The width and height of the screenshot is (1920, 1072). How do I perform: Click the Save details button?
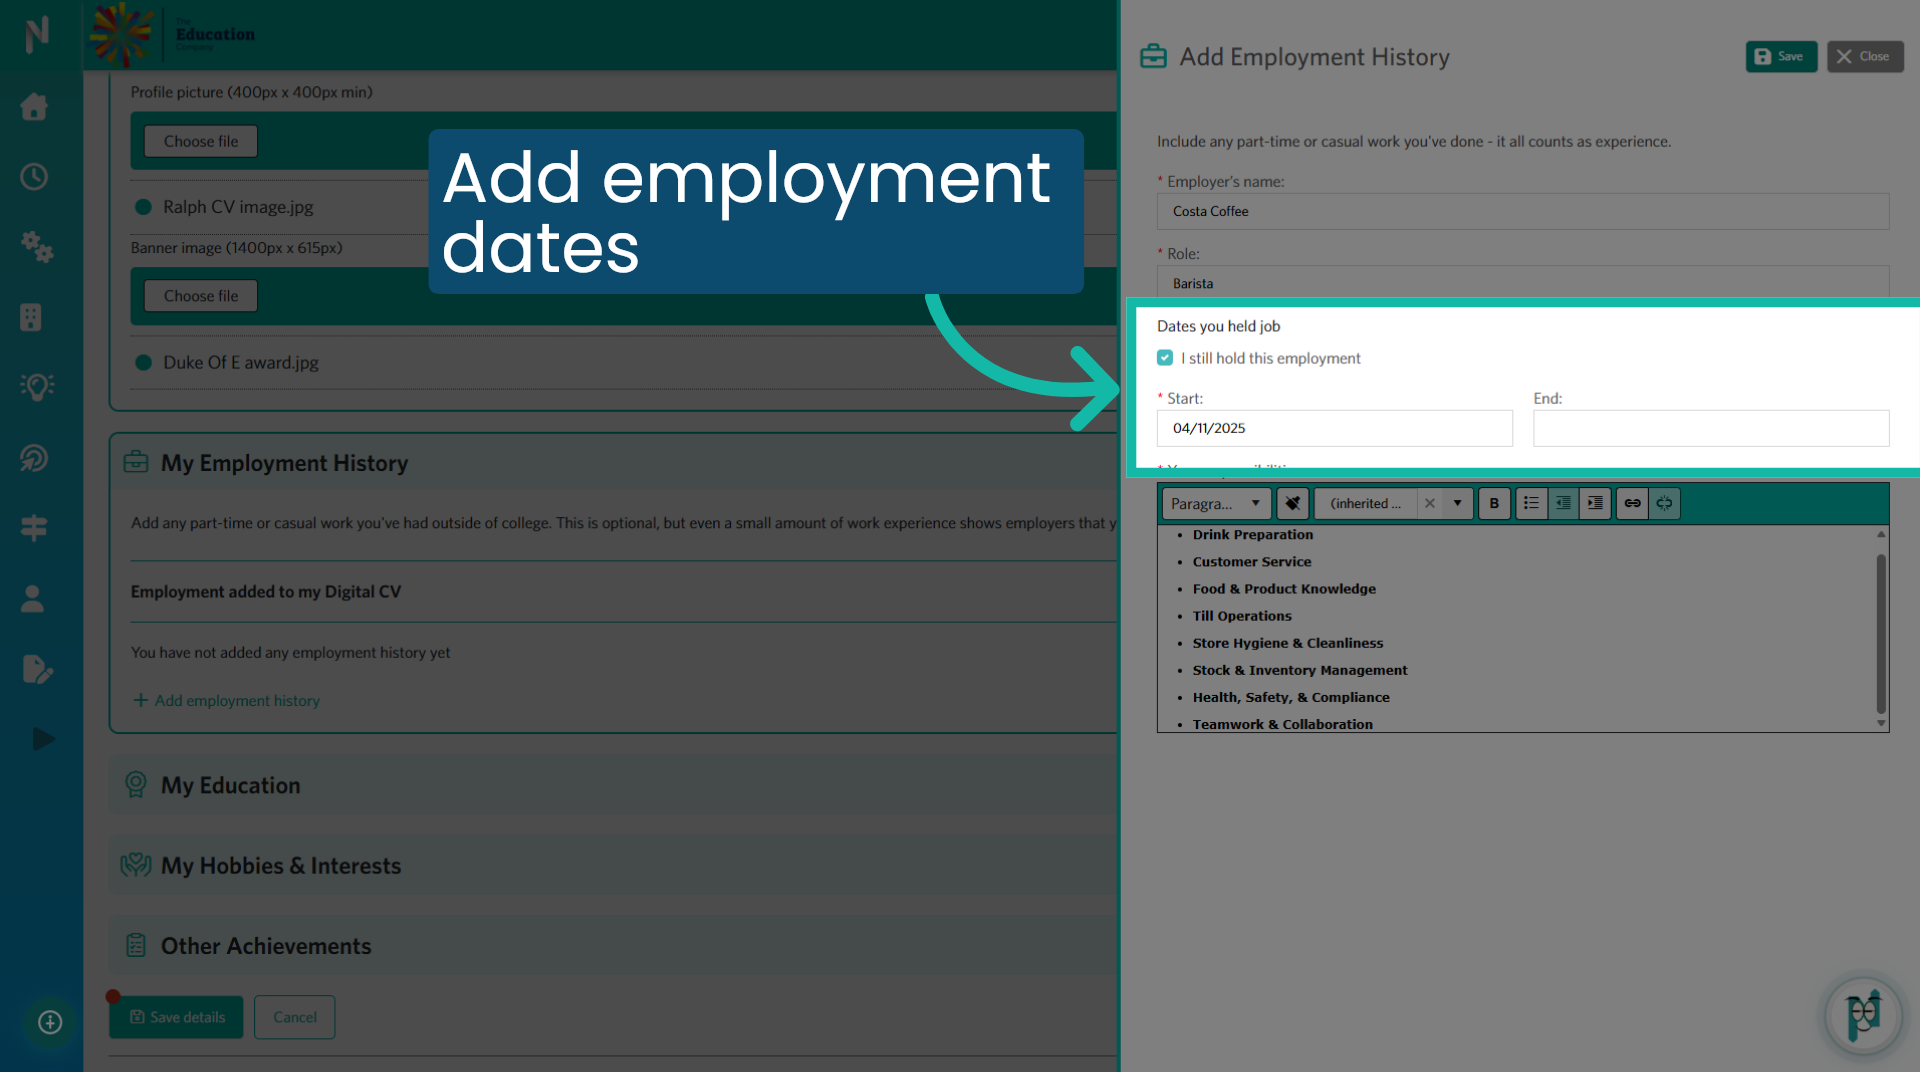tap(176, 1017)
